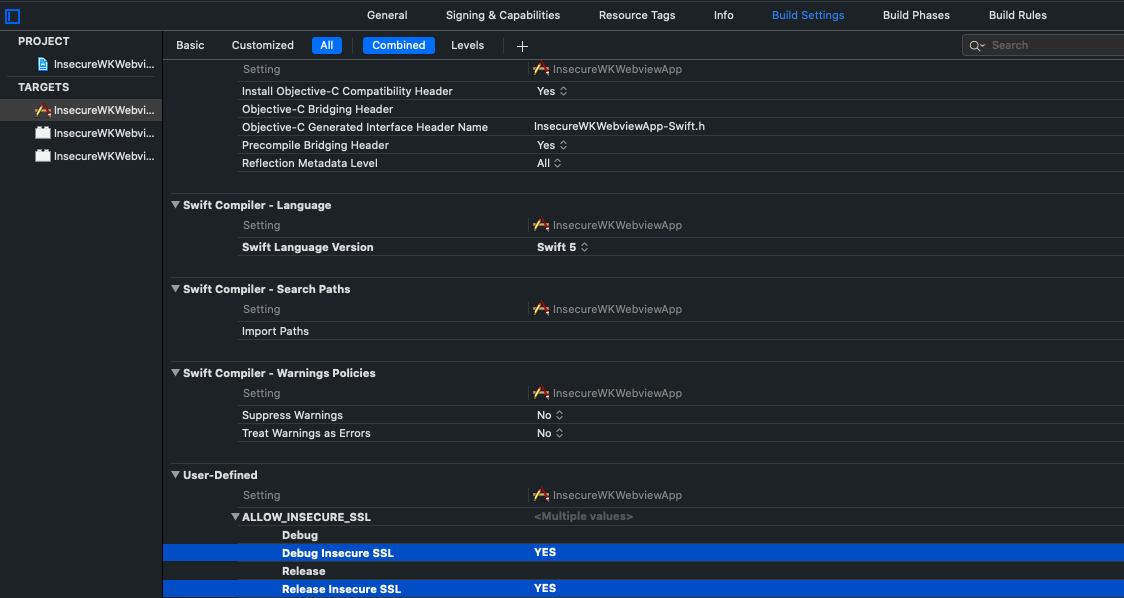
Task: Show Basic build settings
Action: (190, 45)
